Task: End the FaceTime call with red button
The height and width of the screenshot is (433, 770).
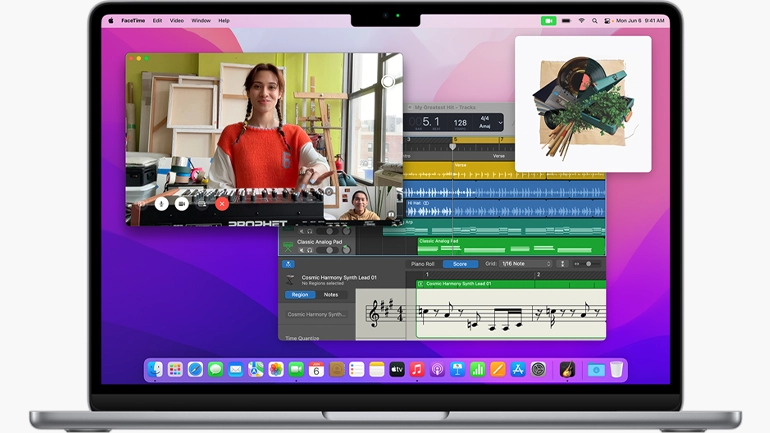Action: tap(222, 204)
